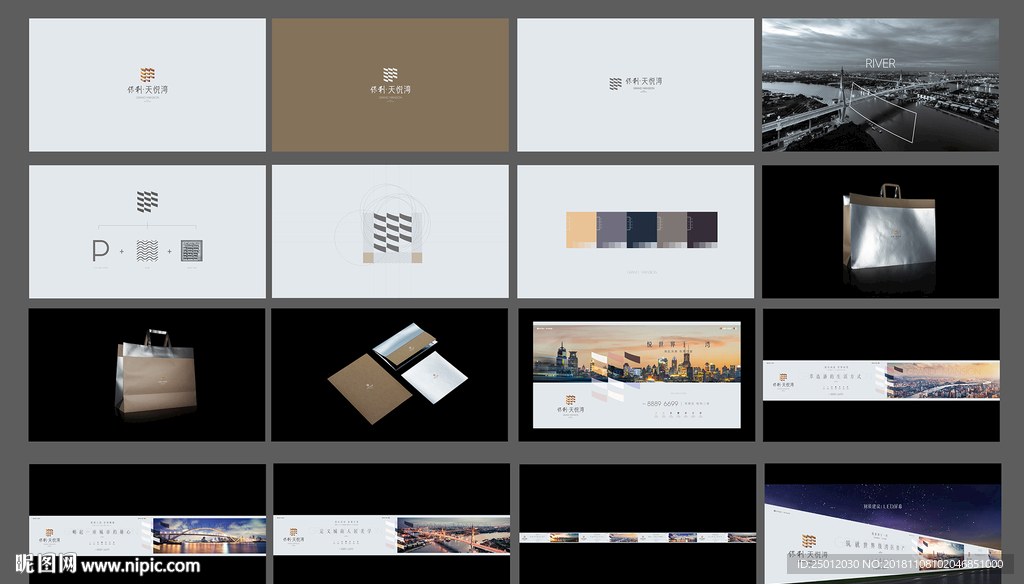Click the RIVER text on aerial photo
Screen dimensions: 1024x584
pyautogui.click(x=880, y=63)
